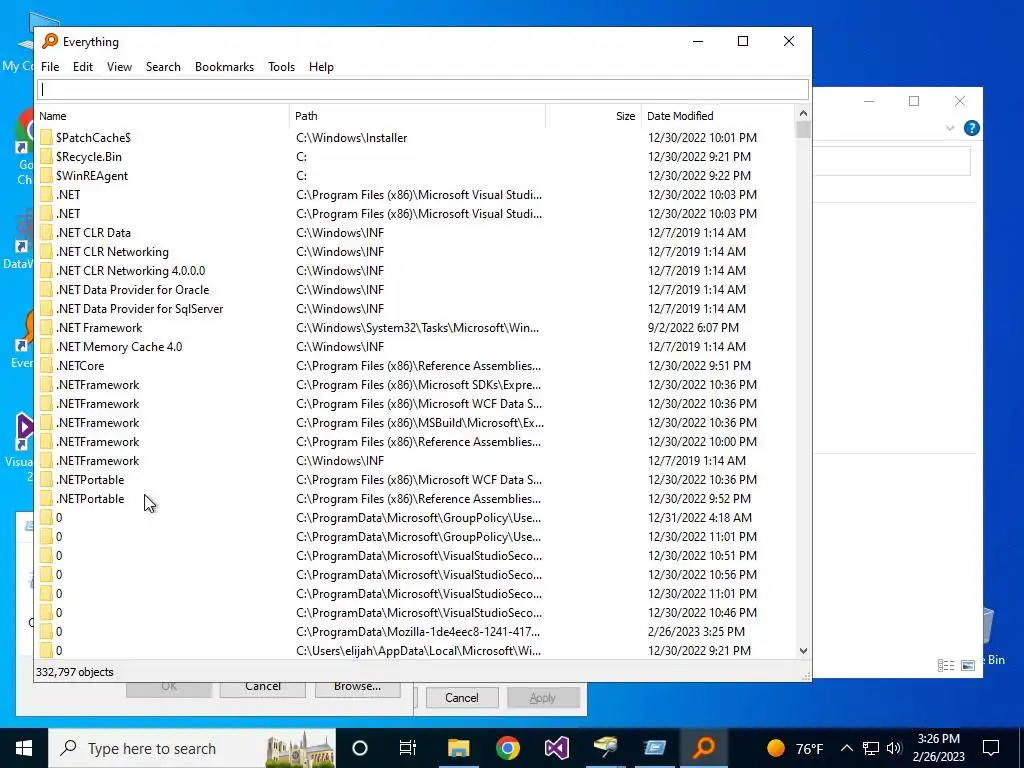Click Cancel button beside Apply in background dialog

(x=462, y=697)
